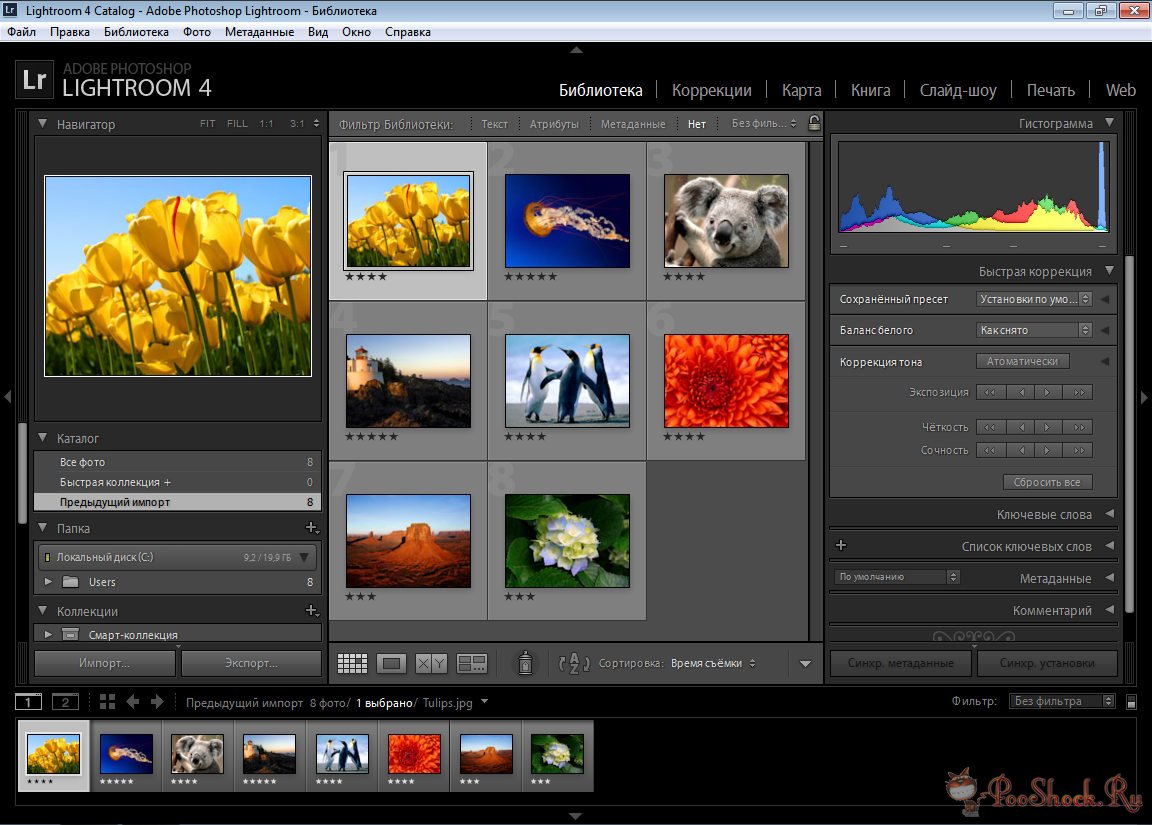Select the Painter spray can tool
This screenshot has width=1152, height=825.
tap(525, 663)
